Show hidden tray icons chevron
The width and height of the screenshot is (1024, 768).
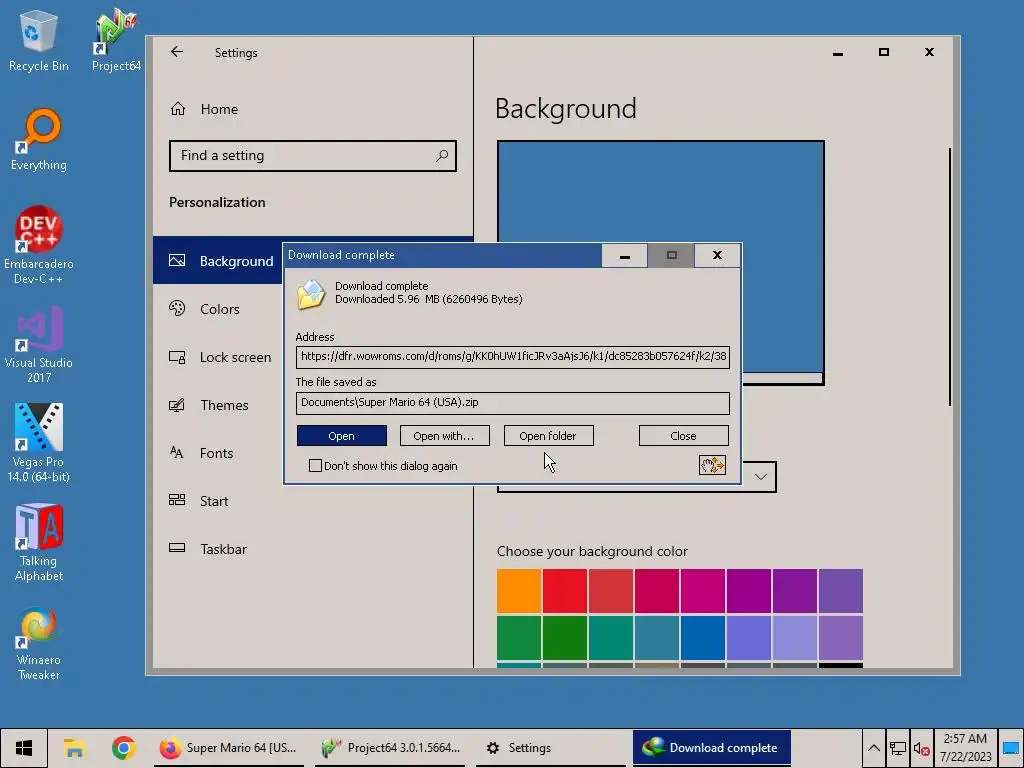(x=873, y=748)
